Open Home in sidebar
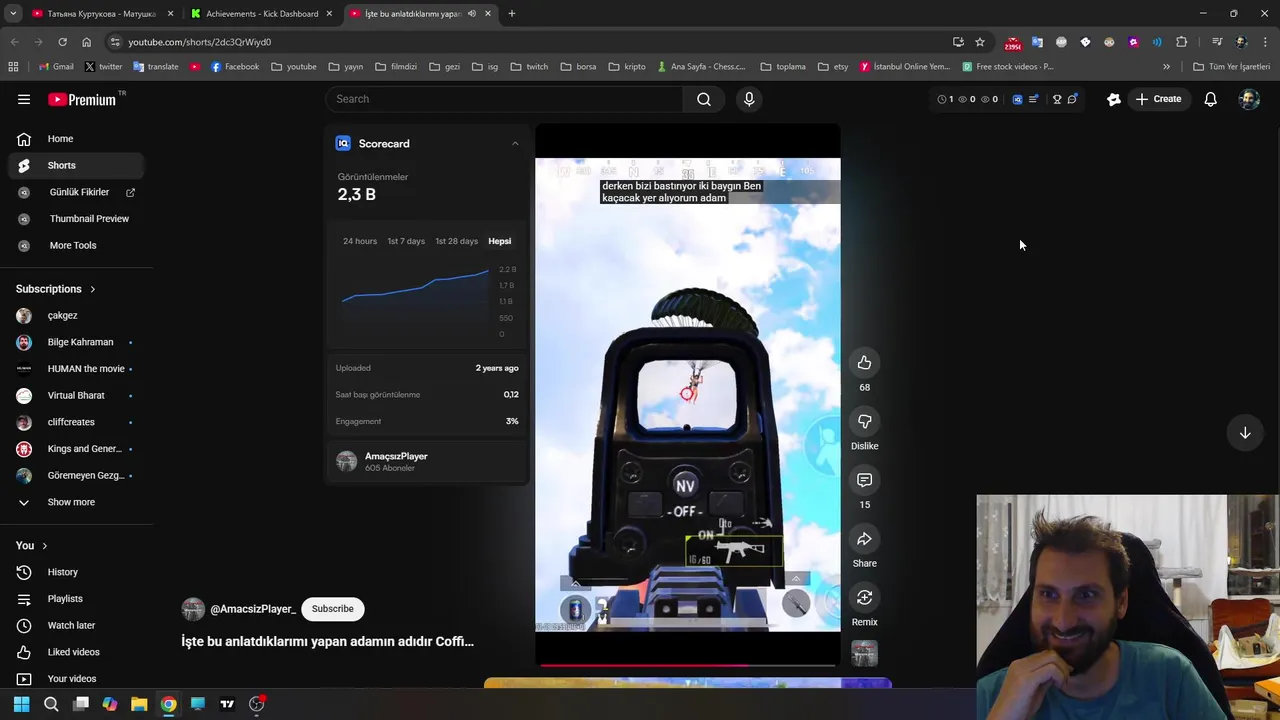 (76, 139)
